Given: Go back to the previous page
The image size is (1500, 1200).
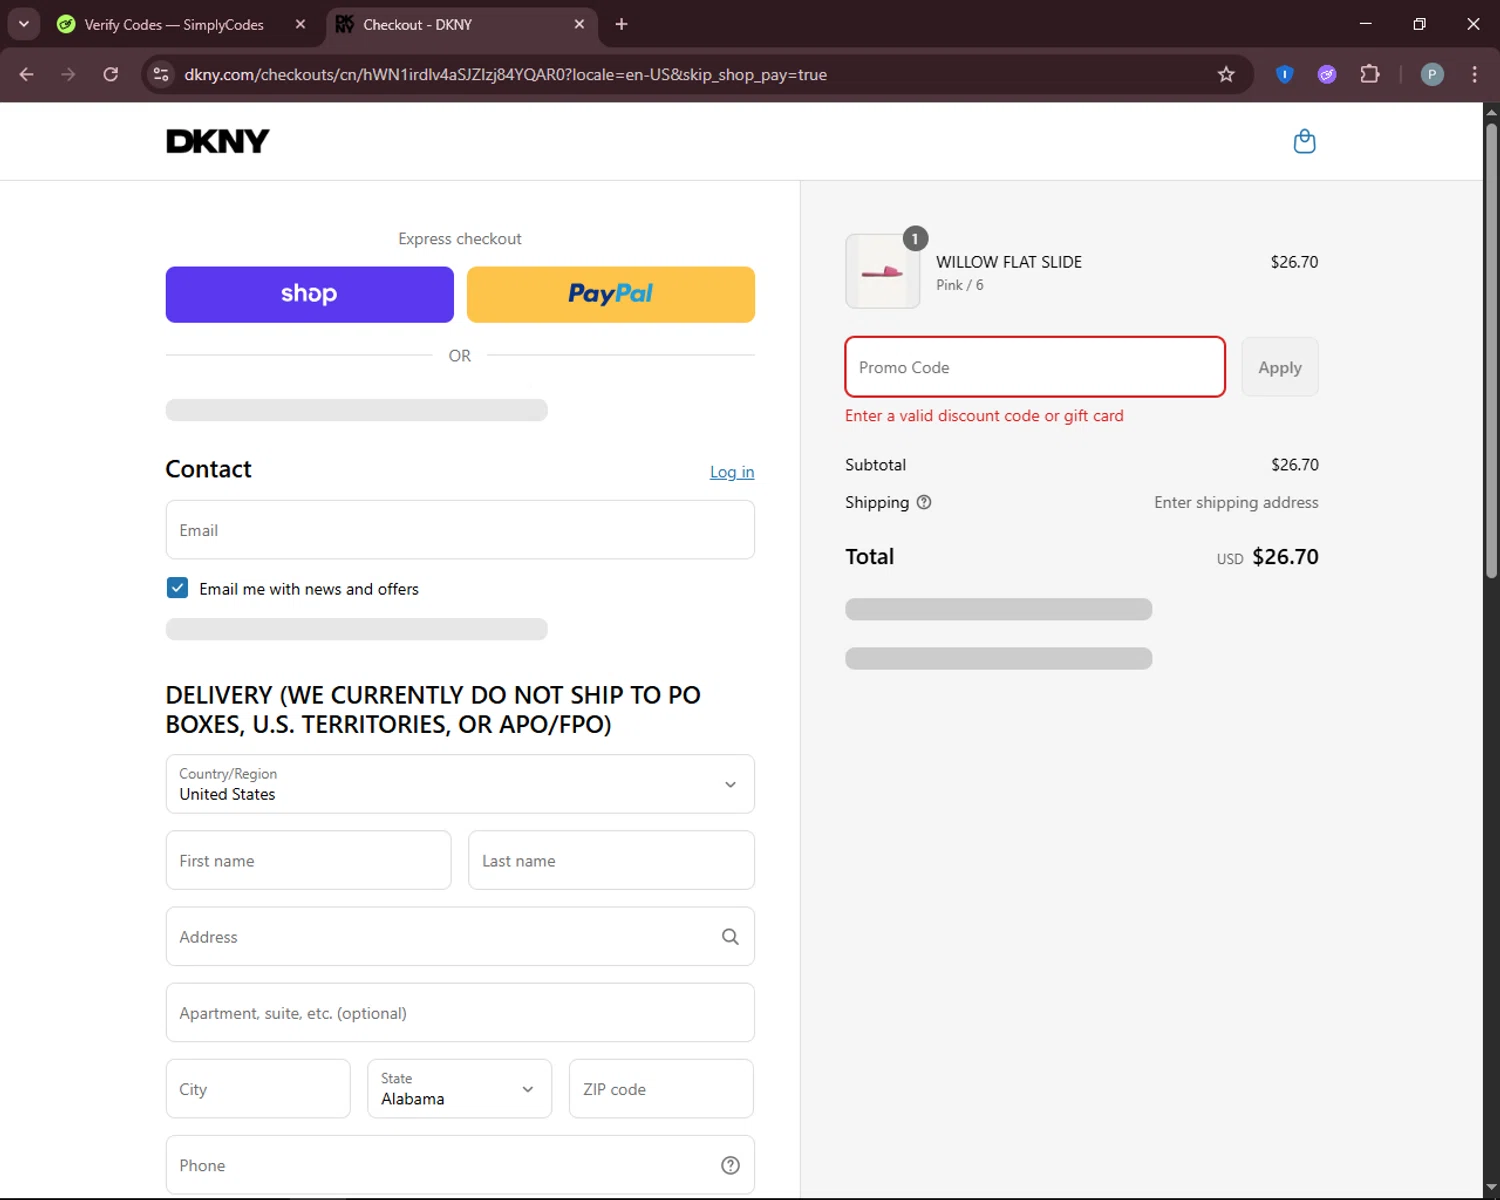Looking at the screenshot, I should [x=27, y=74].
